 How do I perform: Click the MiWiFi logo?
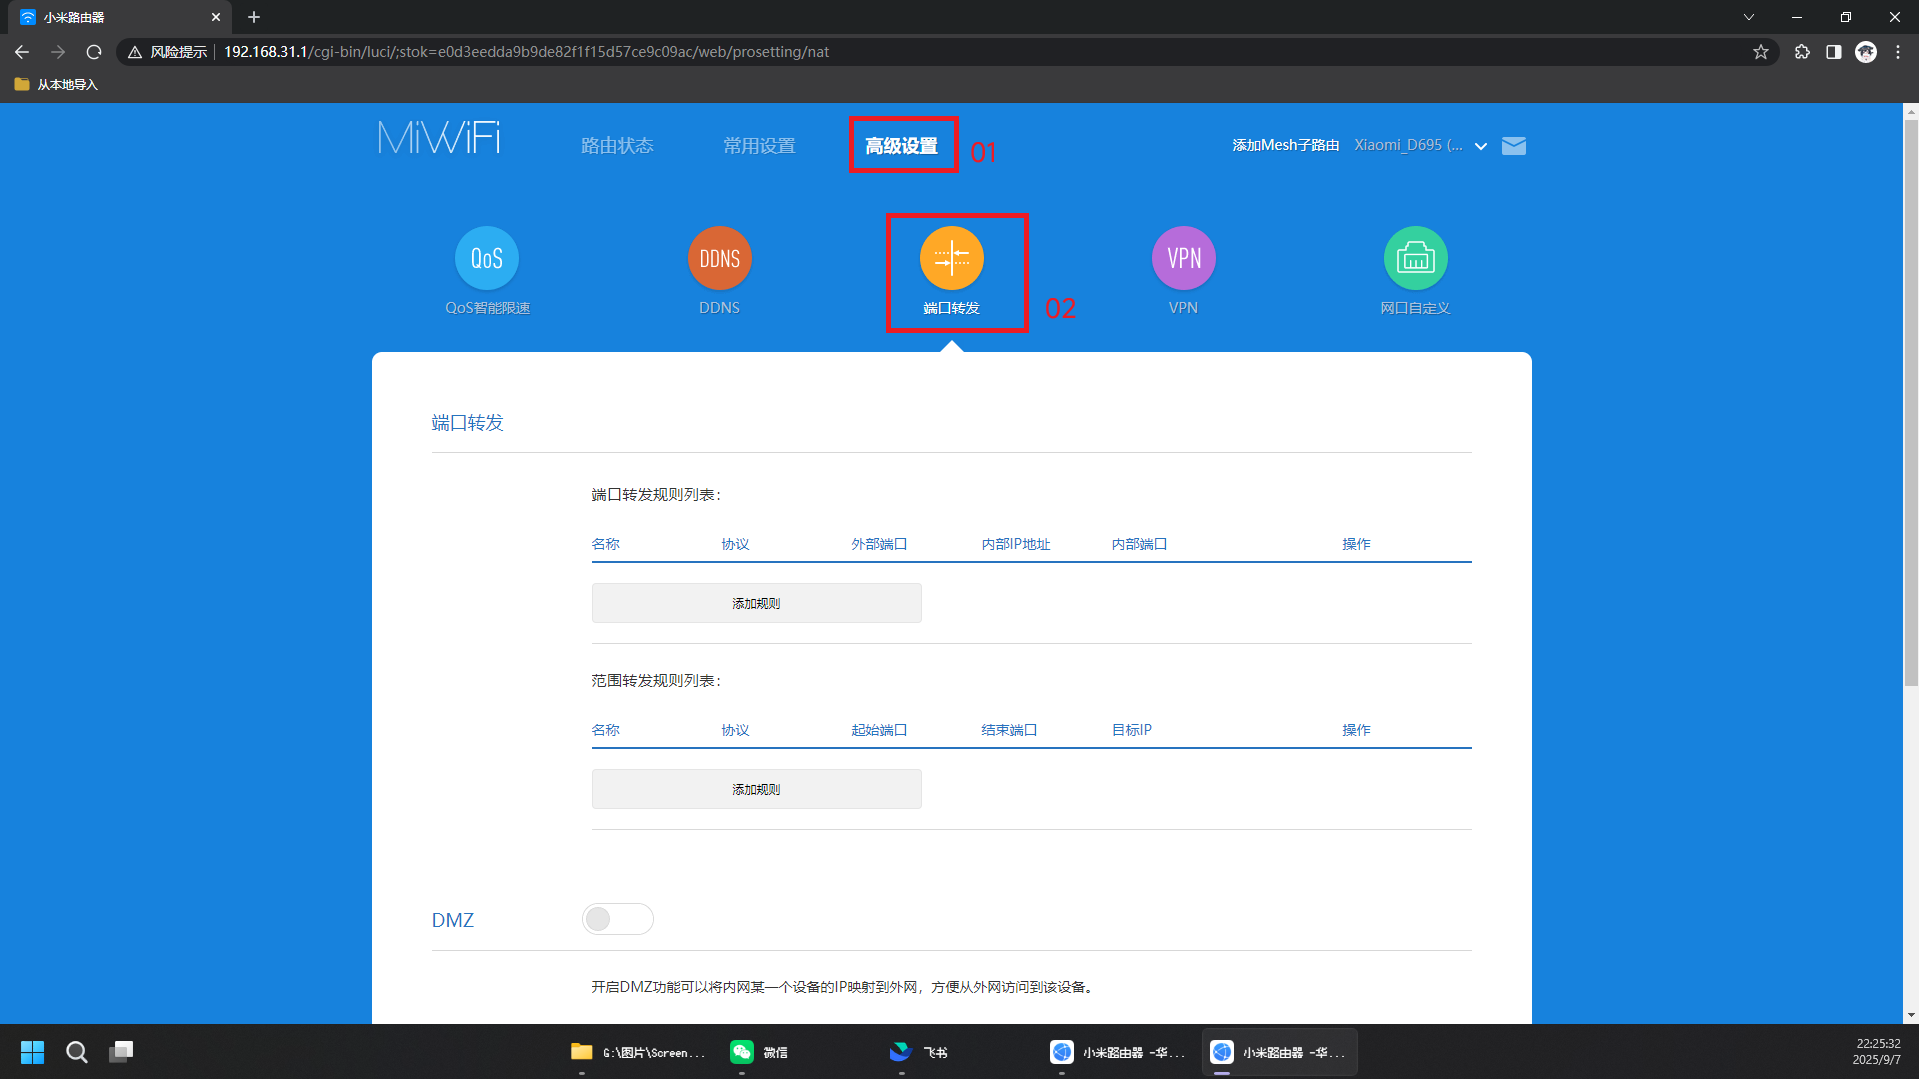tap(439, 139)
